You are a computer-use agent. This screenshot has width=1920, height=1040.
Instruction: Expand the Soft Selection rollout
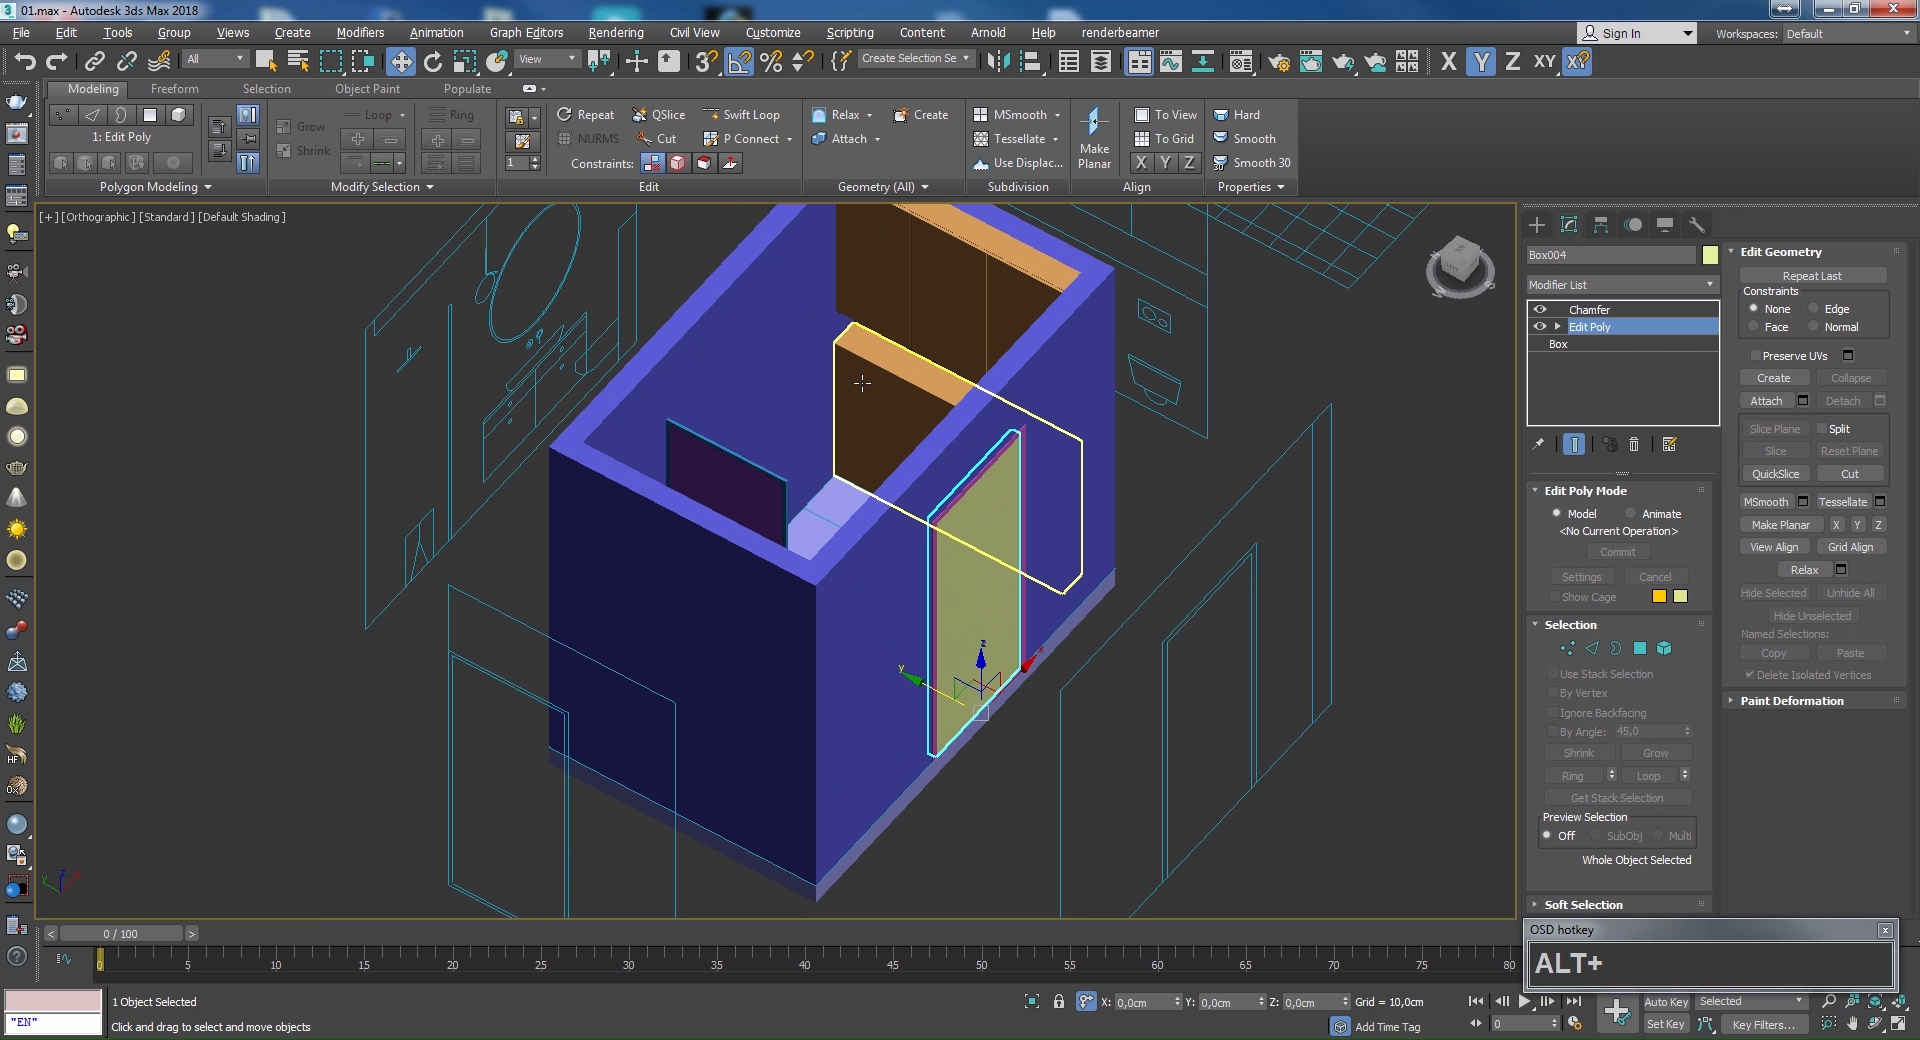1583,905
